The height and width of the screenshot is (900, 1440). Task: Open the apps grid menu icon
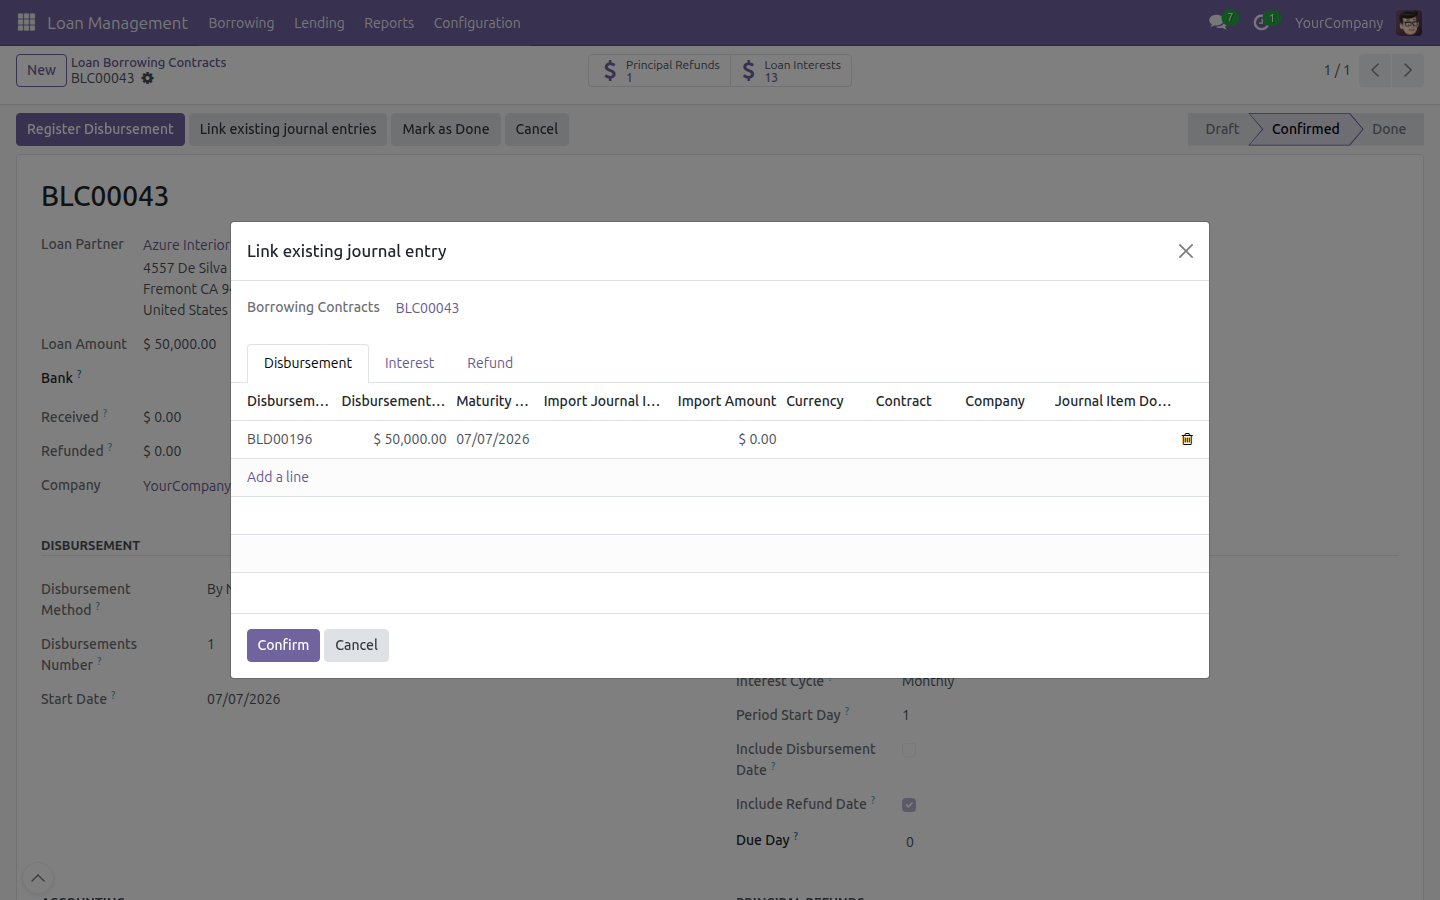(x=27, y=22)
